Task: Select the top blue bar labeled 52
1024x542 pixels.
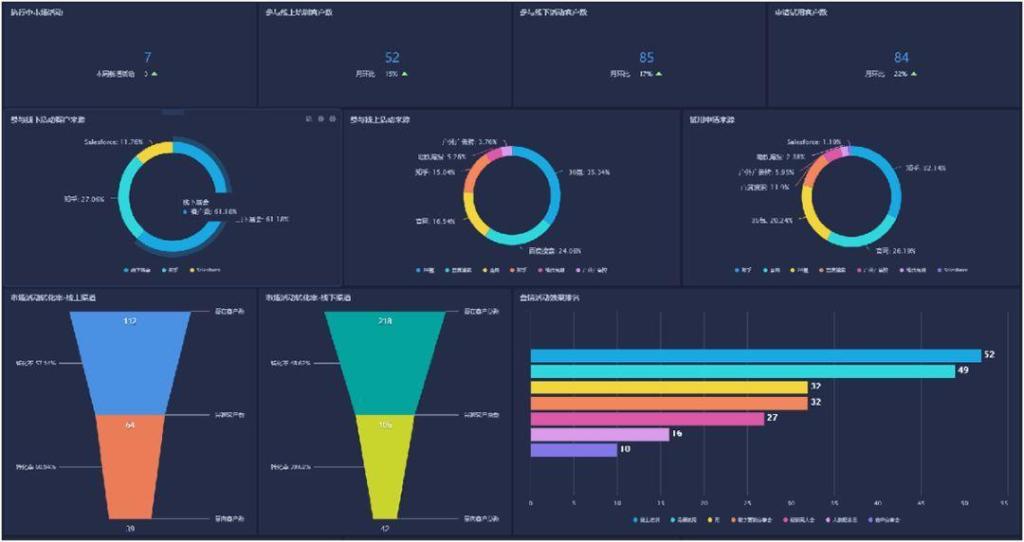Action: point(756,356)
